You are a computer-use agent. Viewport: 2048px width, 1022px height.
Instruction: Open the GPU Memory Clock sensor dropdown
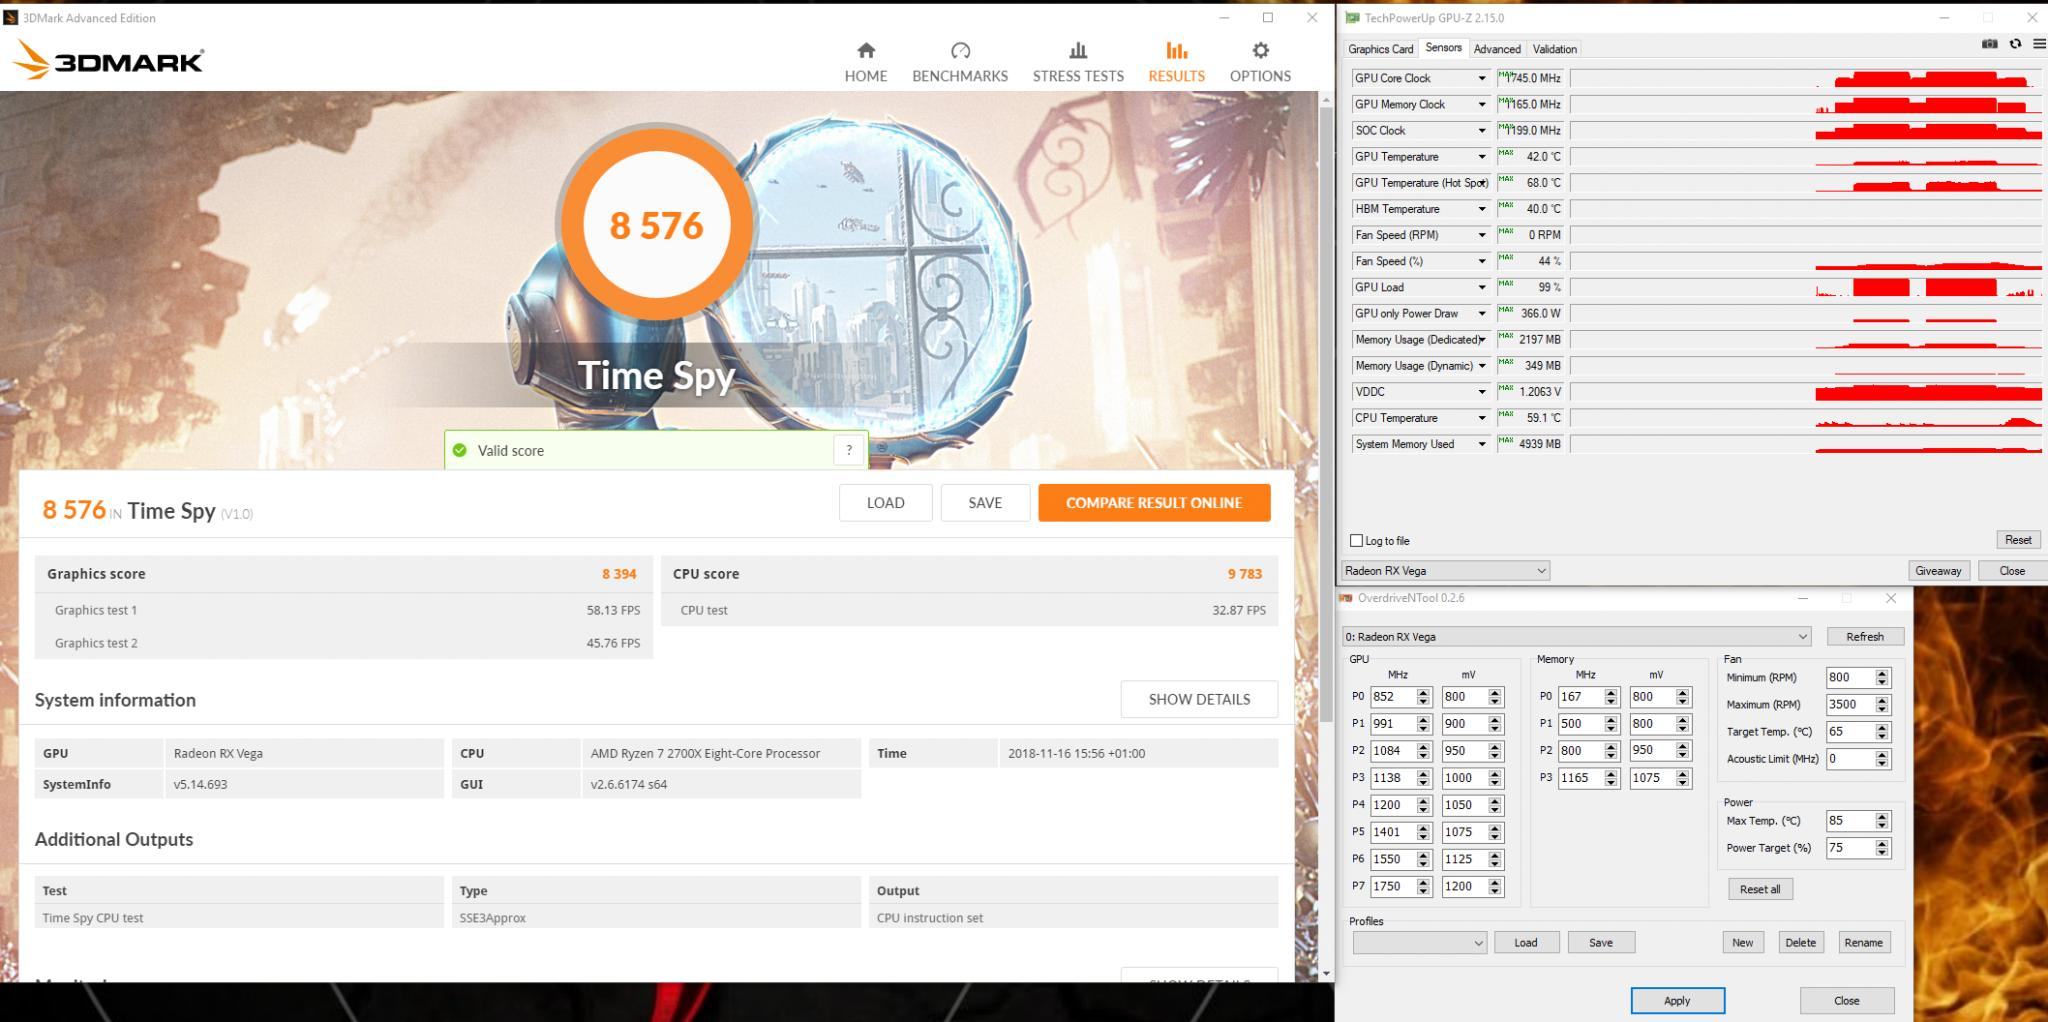click(x=1482, y=104)
